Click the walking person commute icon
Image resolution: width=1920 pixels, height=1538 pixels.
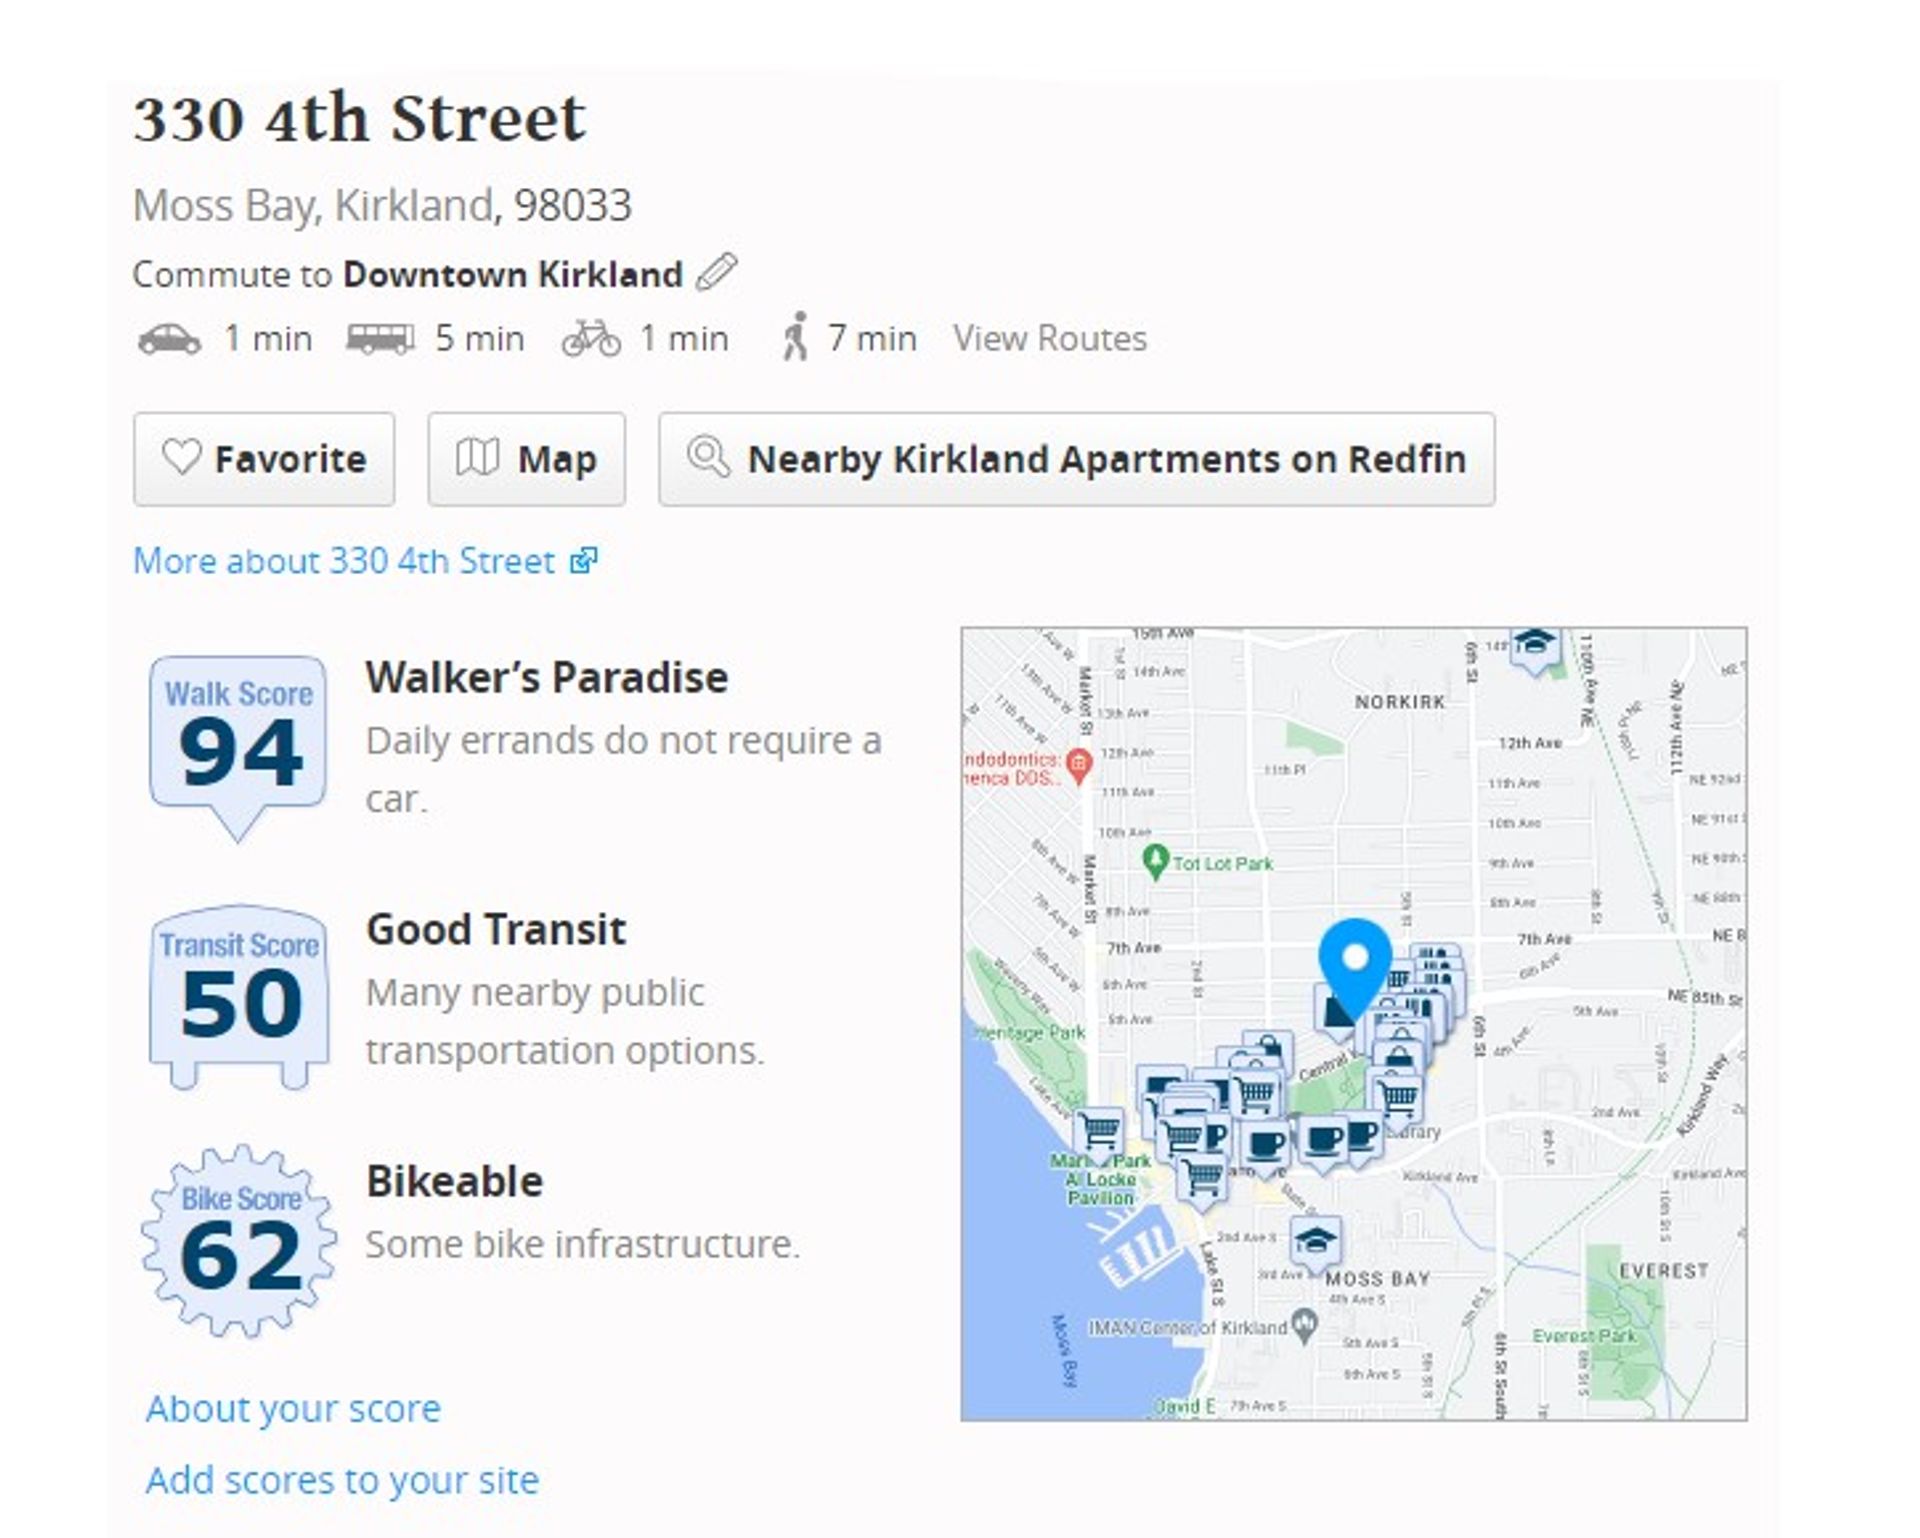click(x=796, y=337)
